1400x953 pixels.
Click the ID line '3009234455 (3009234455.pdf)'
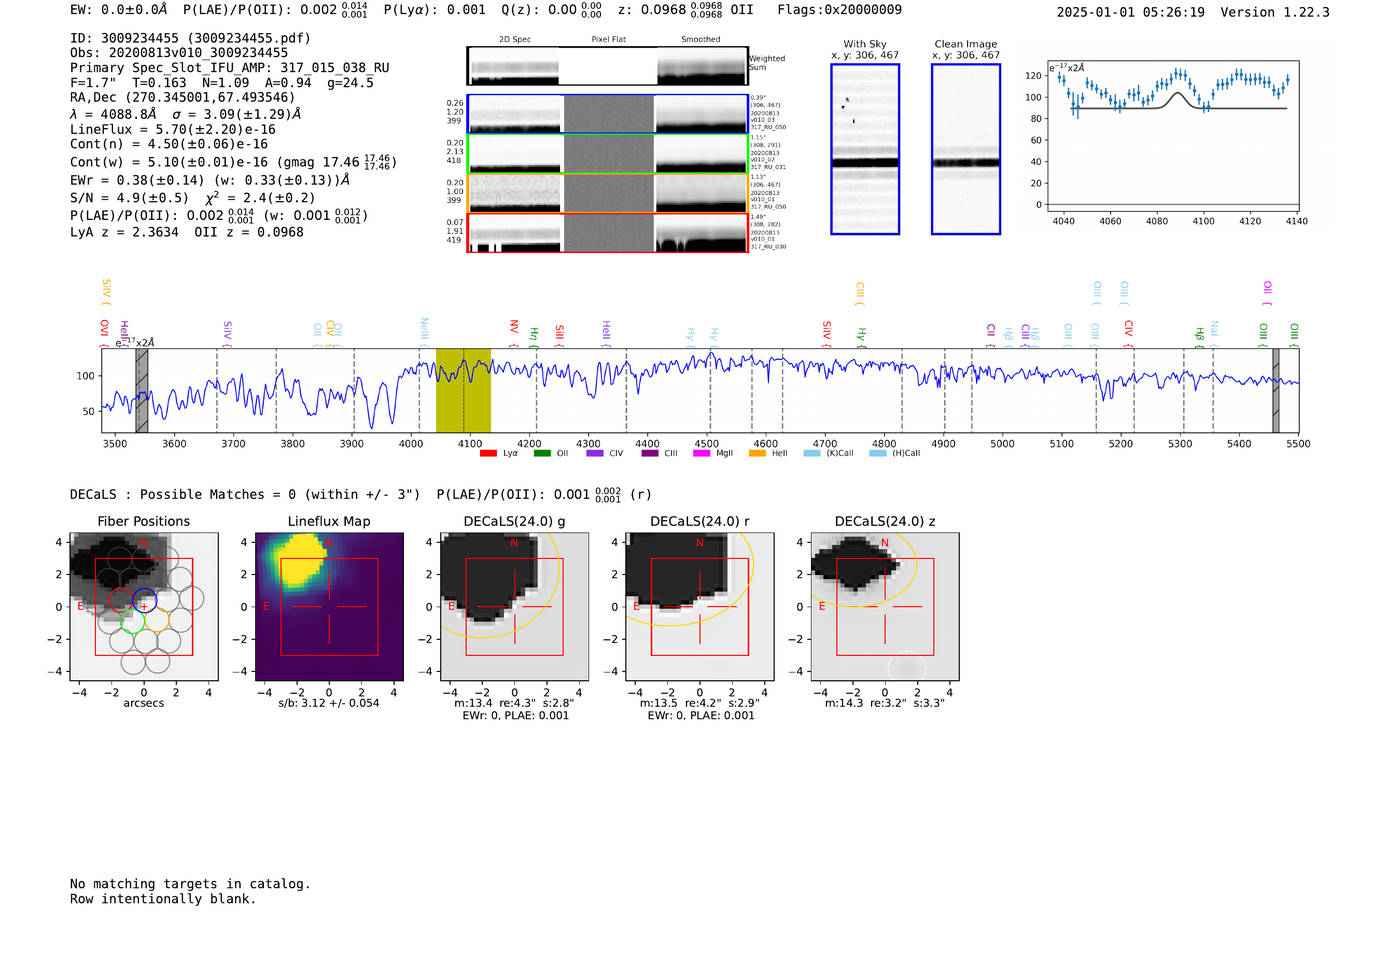(x=190, y=38)
